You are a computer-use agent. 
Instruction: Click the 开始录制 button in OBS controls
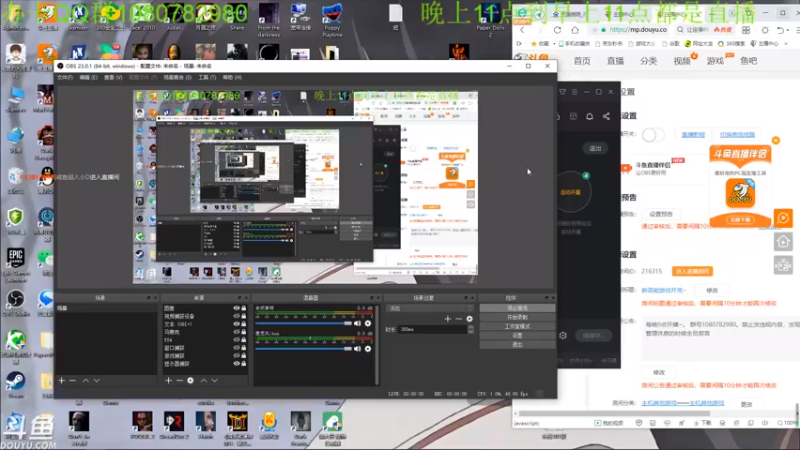pos(517,317)
